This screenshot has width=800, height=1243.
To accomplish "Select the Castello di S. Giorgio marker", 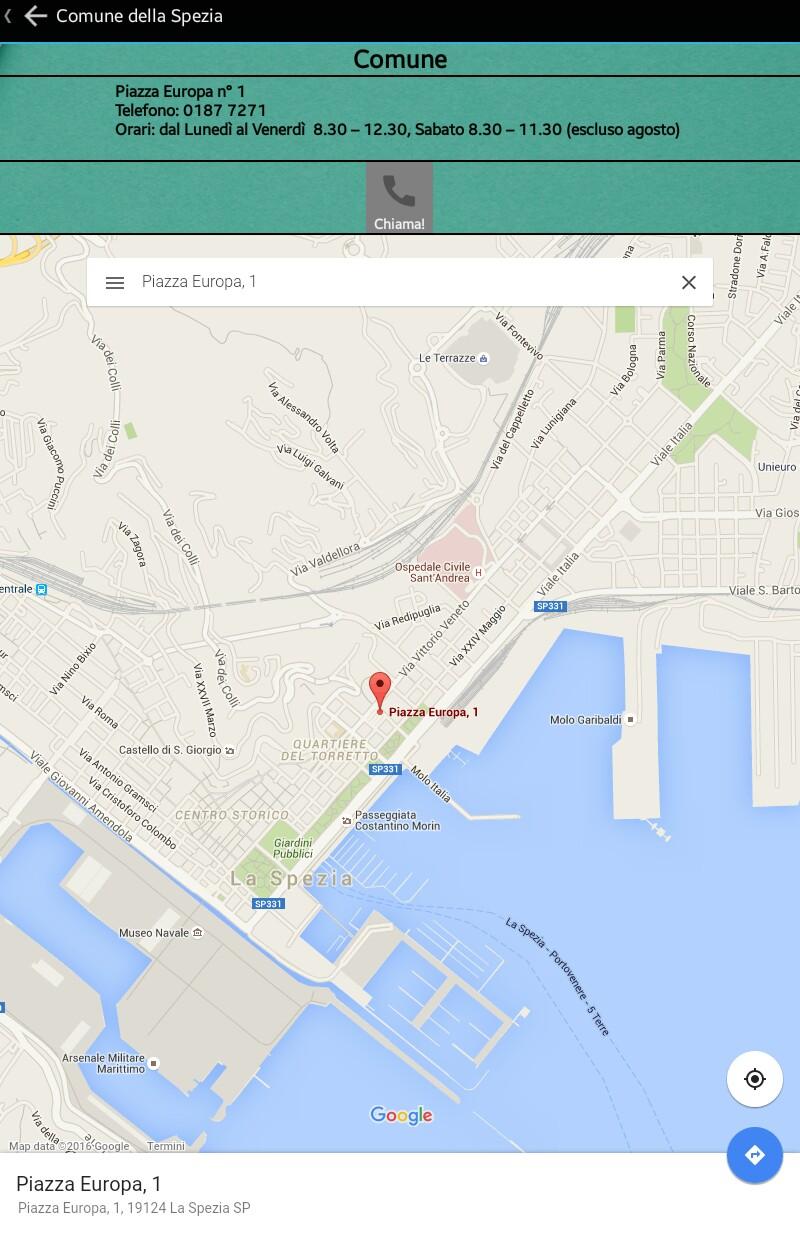I will pyautogui.click(x=230, y=750).
